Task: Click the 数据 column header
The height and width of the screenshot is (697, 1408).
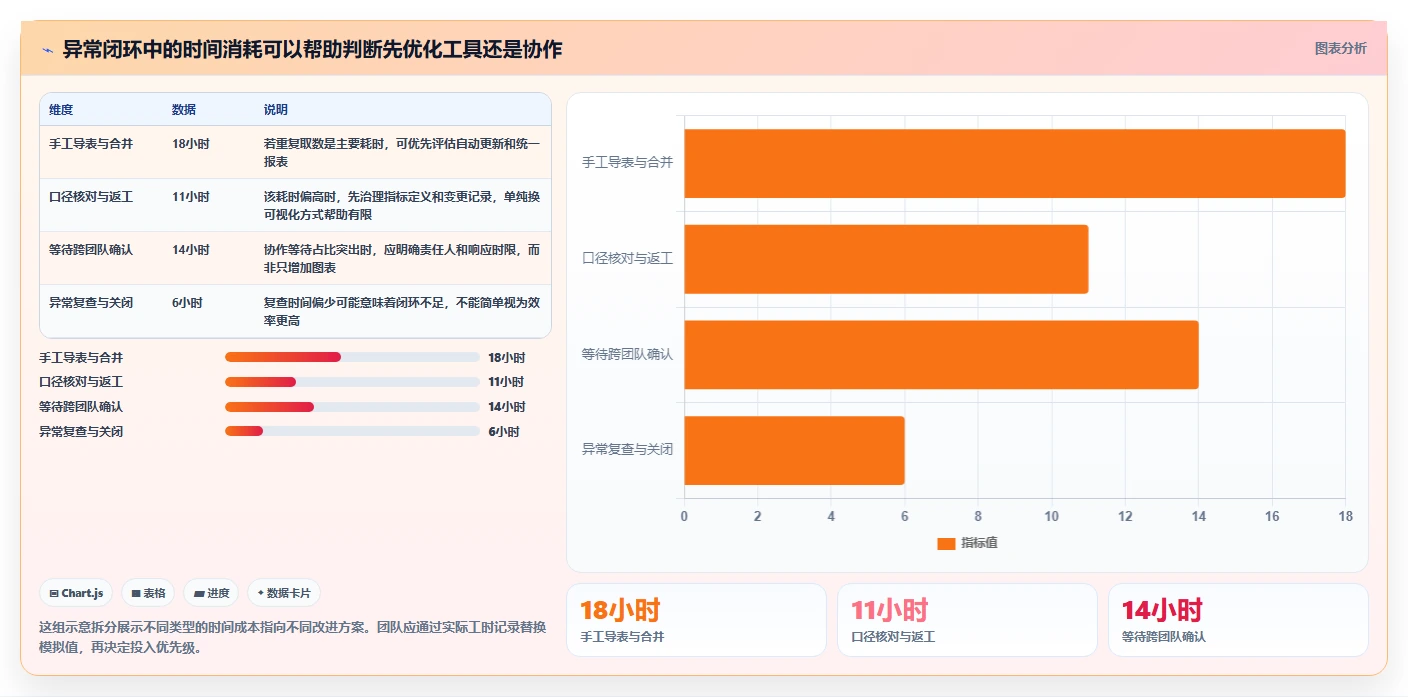Action: pyautogui.click(x=184, y=110)
